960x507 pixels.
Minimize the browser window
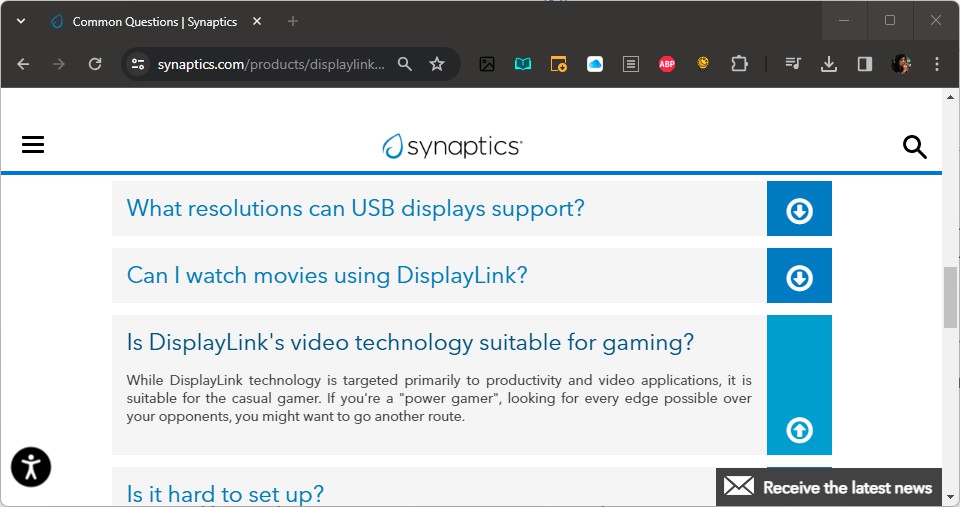(x=844, y=20)
